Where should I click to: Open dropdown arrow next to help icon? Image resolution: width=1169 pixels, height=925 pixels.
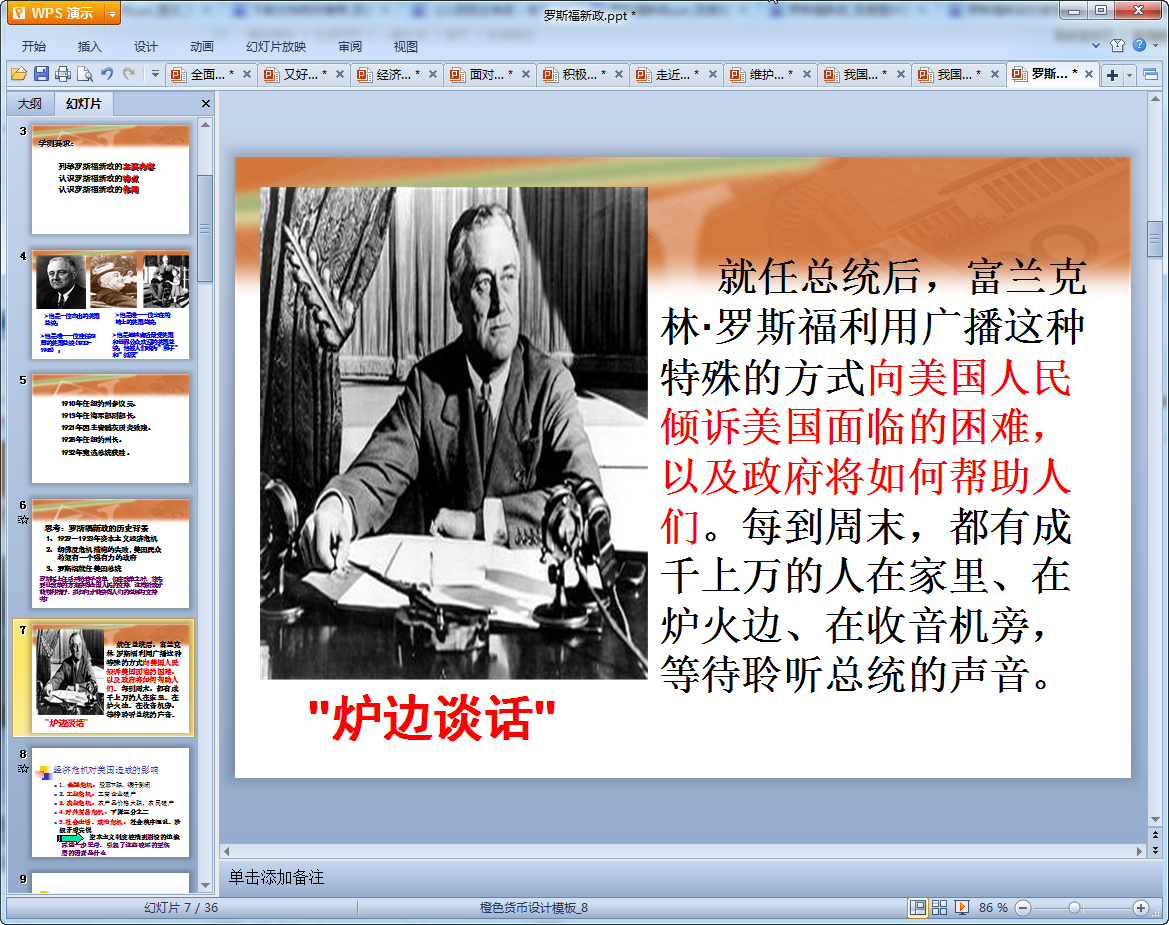(x=1156, y=45)
